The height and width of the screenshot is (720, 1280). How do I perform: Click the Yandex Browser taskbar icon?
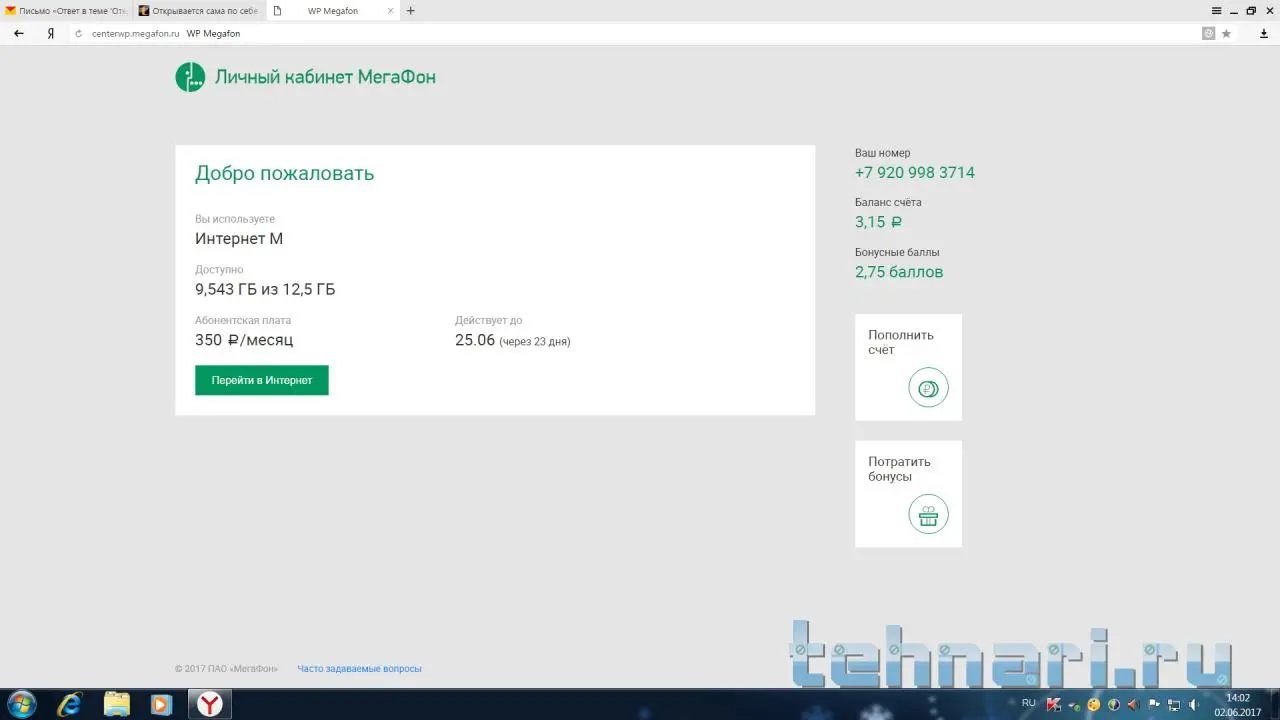(209, 704)
